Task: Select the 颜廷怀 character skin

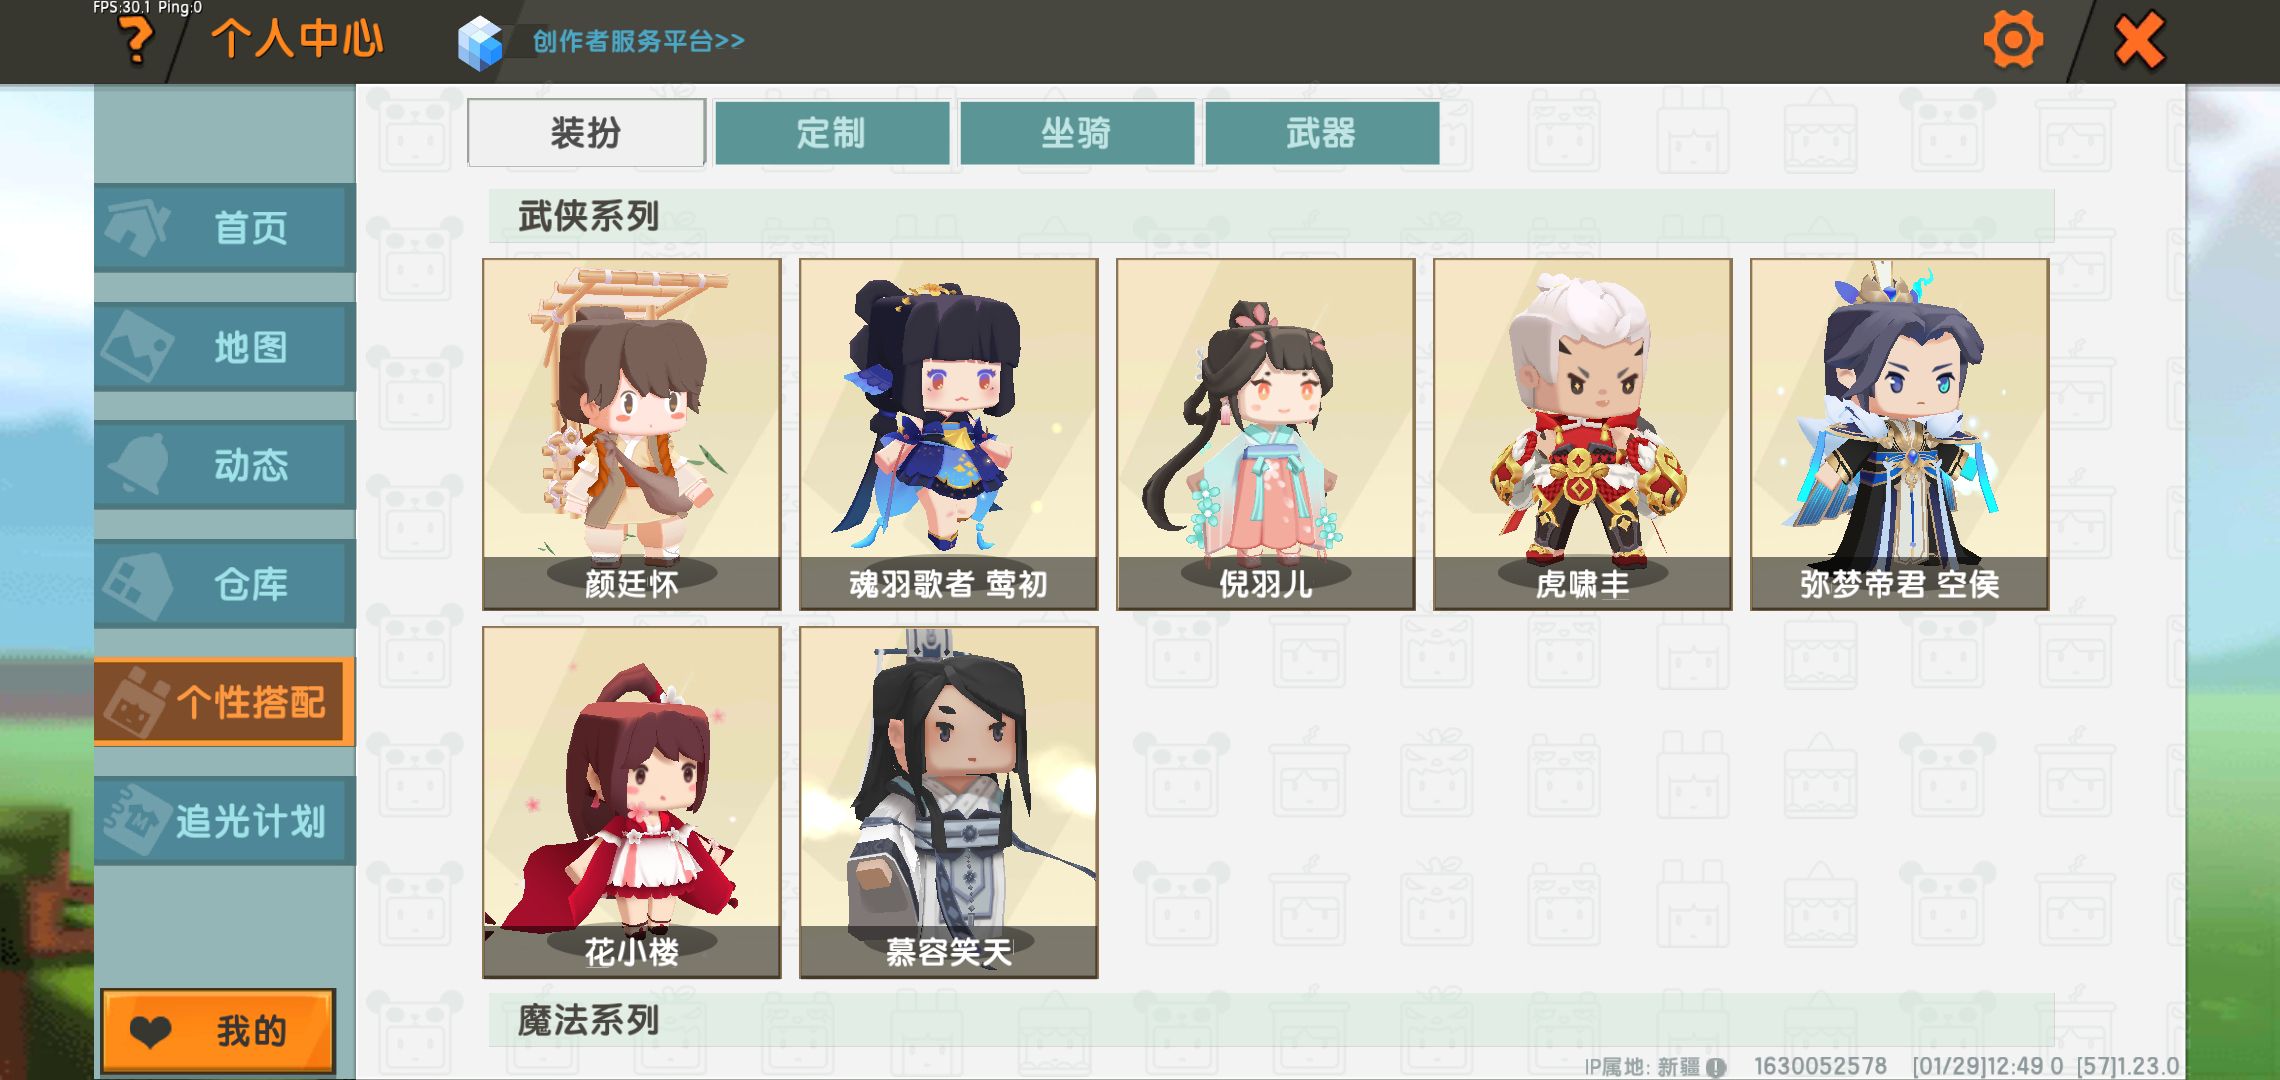Action: [632, 434]
